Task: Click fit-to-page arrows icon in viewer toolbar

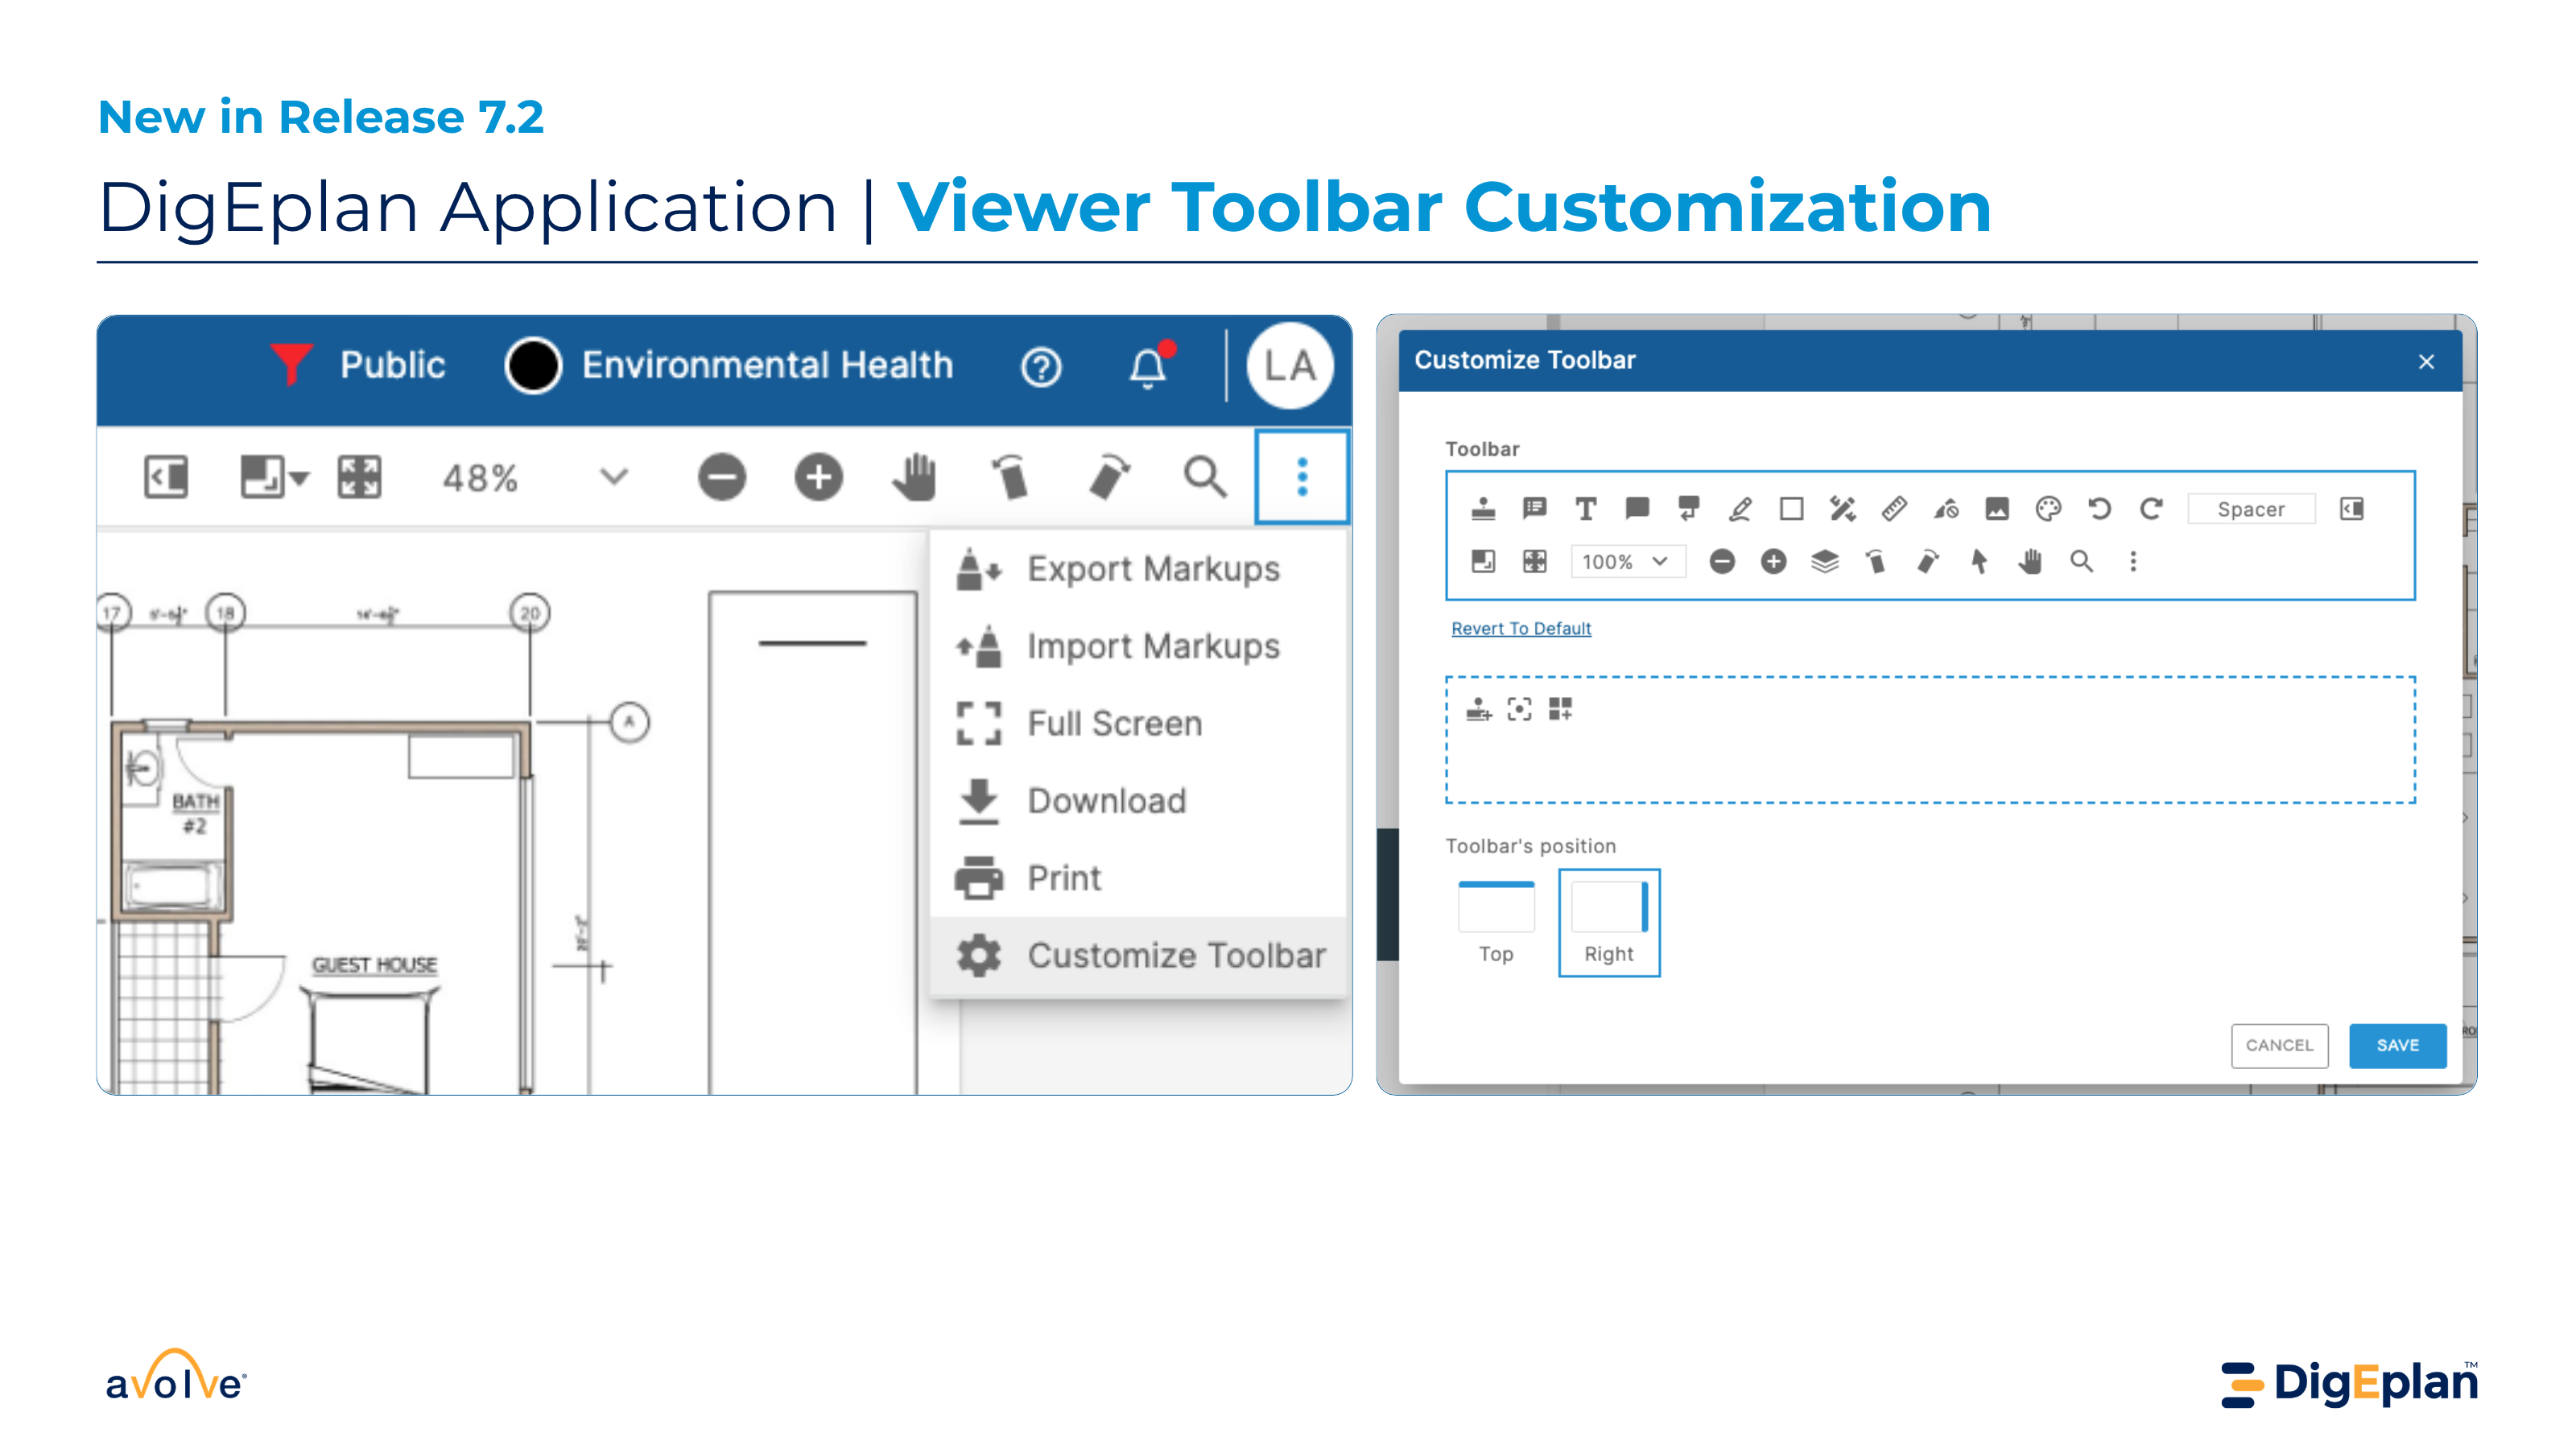Action: click(x=359, y=477)
